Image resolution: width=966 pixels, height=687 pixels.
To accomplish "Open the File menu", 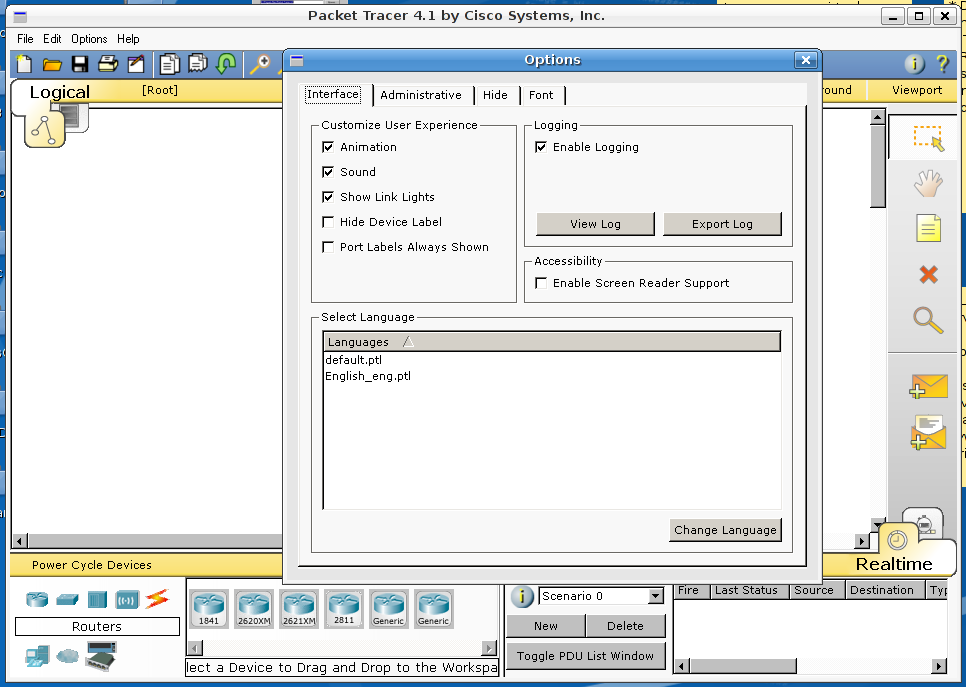I will [25, 39].
